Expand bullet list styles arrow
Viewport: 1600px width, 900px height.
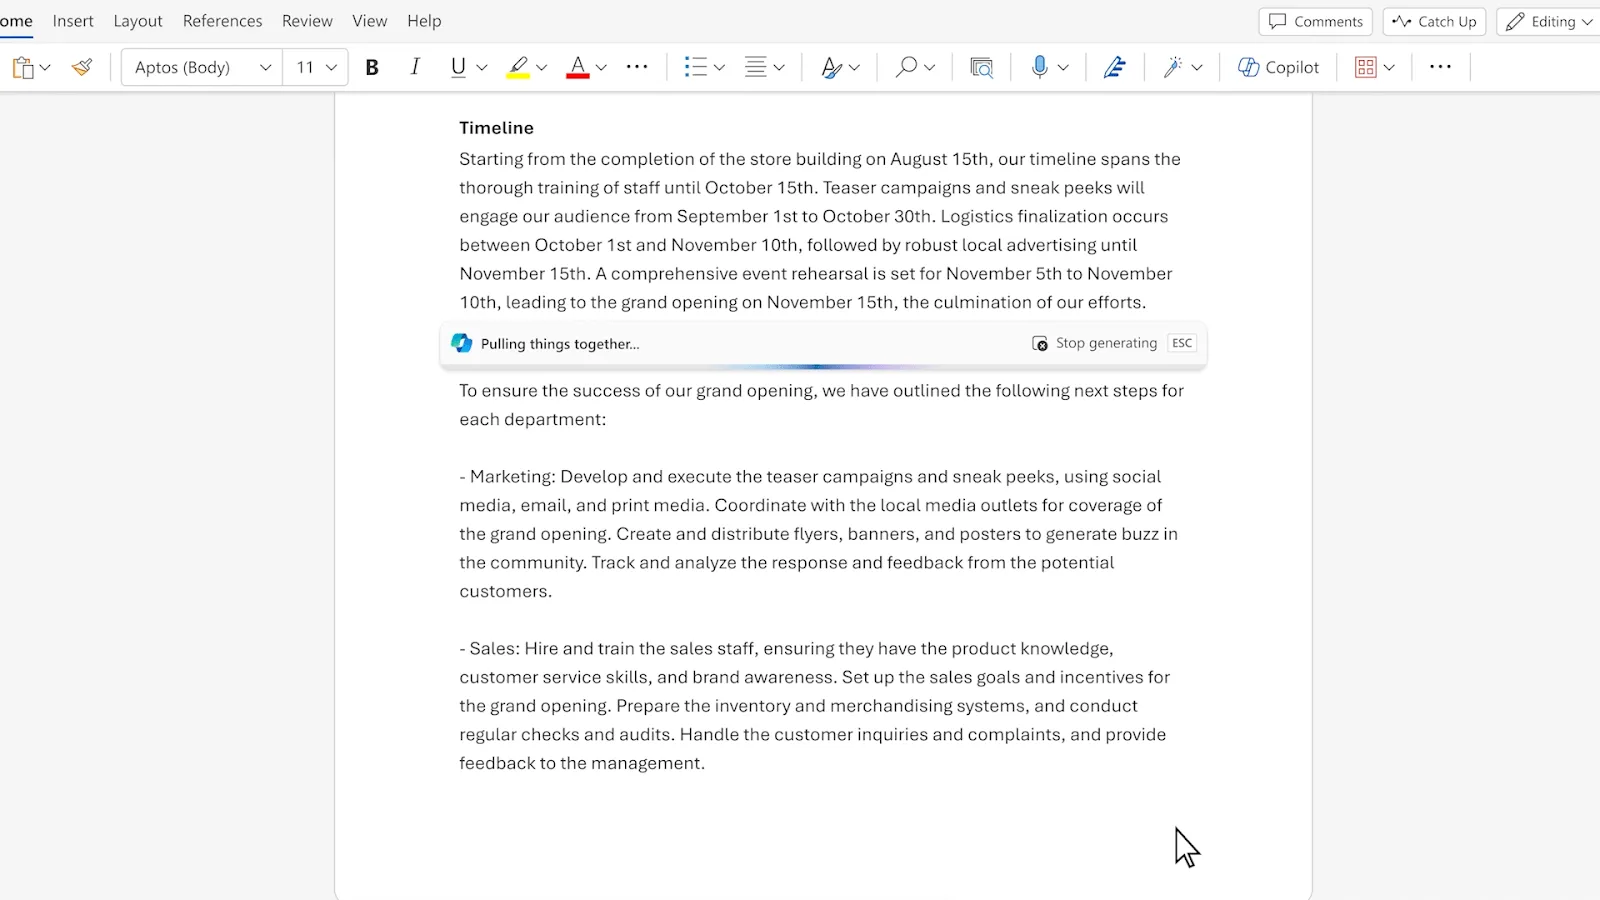pyautogui.click(x=719, y=67)
